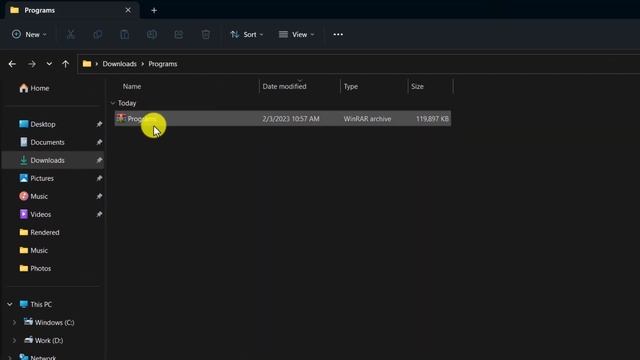This screenshot has height=360, width=640.
Task: Expand chevron before Downloads in breadcrumb
Action: point(97,64)
